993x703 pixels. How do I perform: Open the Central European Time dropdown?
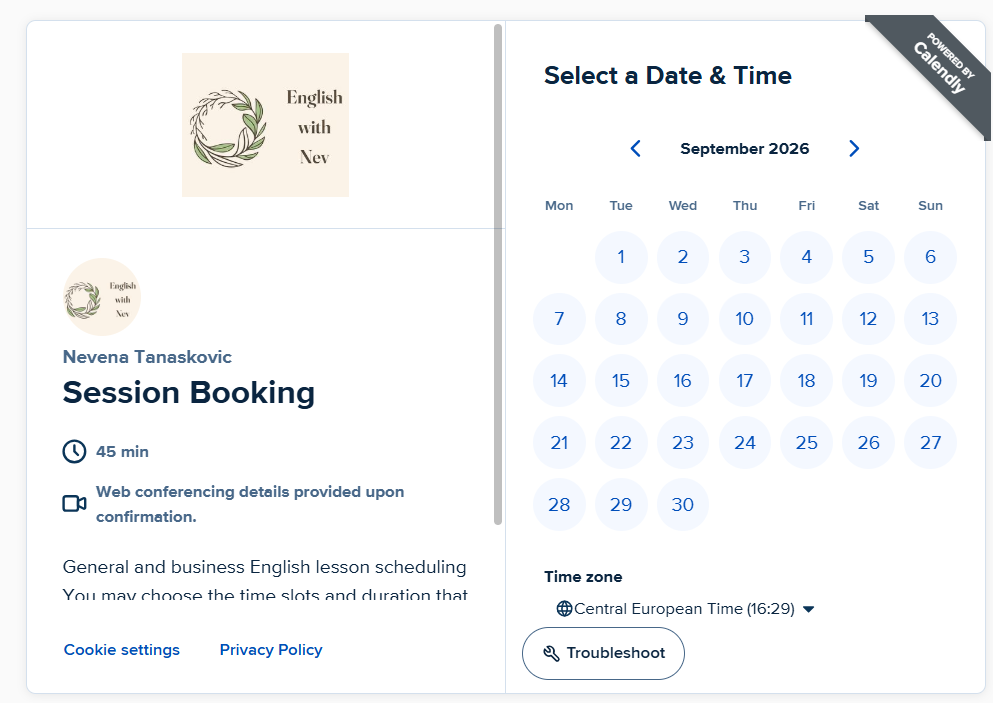pyautogui.click(x=685, y=609)
